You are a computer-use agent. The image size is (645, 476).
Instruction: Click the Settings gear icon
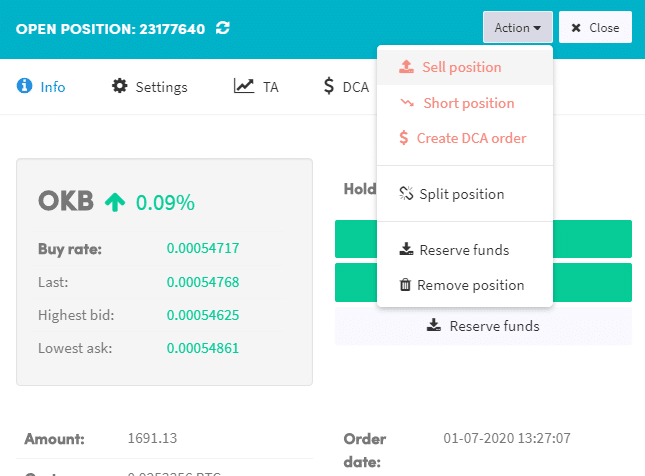(120, 86)
